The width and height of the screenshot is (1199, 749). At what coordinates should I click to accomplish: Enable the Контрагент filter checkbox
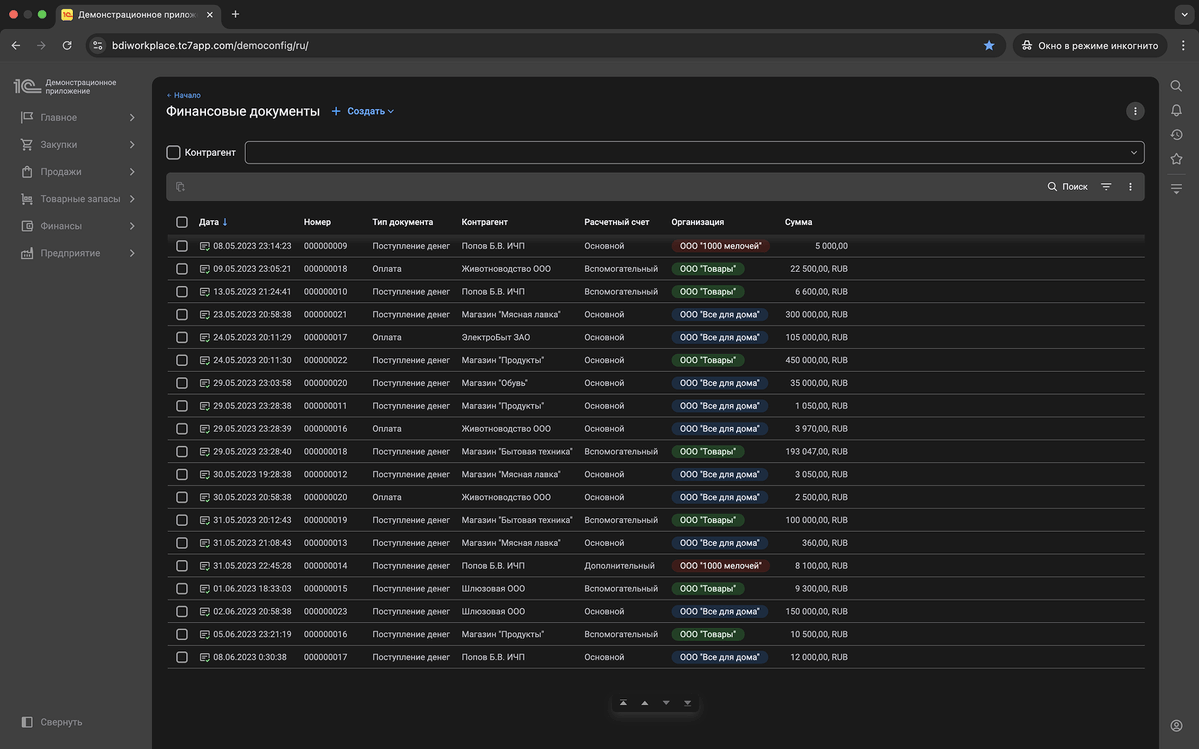[174, 152]
